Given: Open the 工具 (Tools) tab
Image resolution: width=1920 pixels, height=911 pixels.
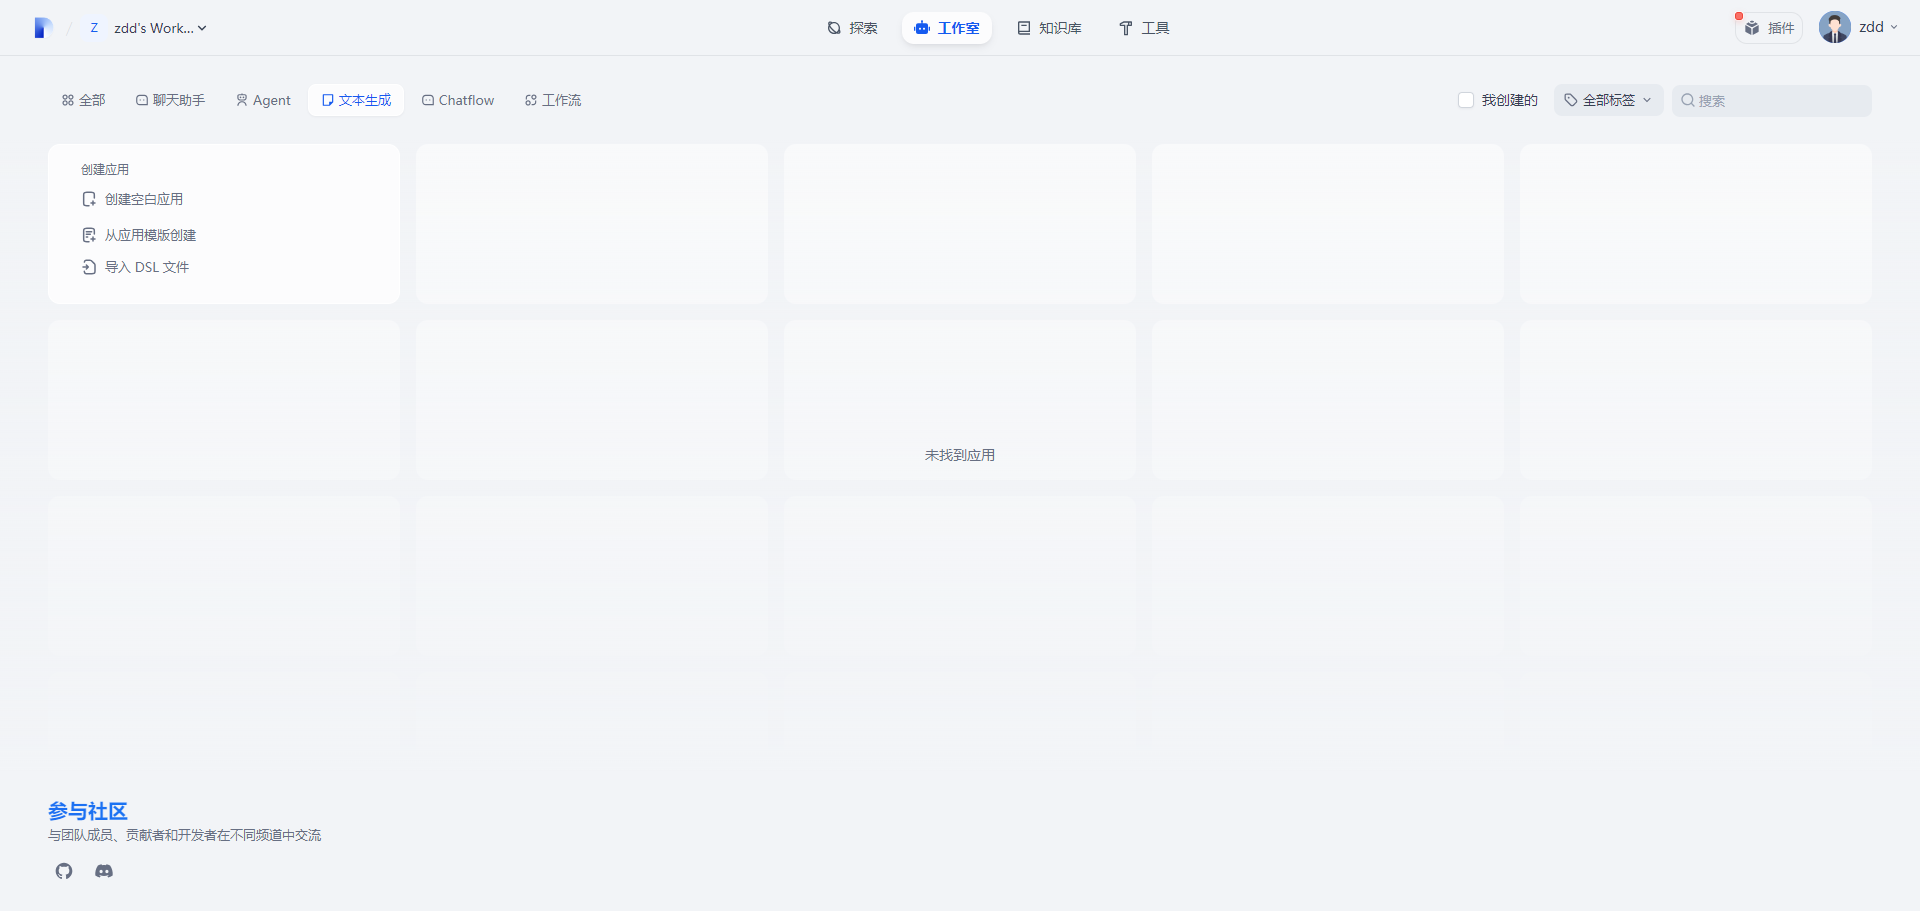Looking at the screenshot, I should 1144,28.
